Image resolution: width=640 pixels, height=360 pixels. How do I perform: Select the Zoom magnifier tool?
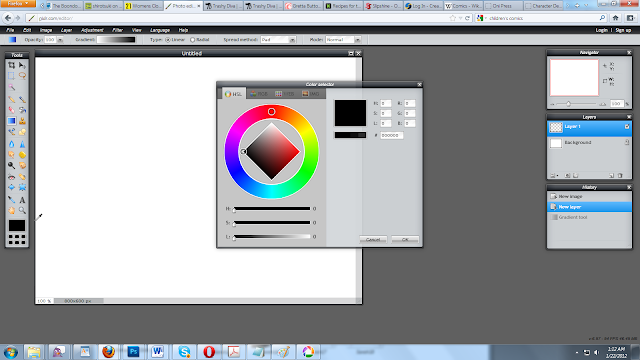[x=22, y=211]
